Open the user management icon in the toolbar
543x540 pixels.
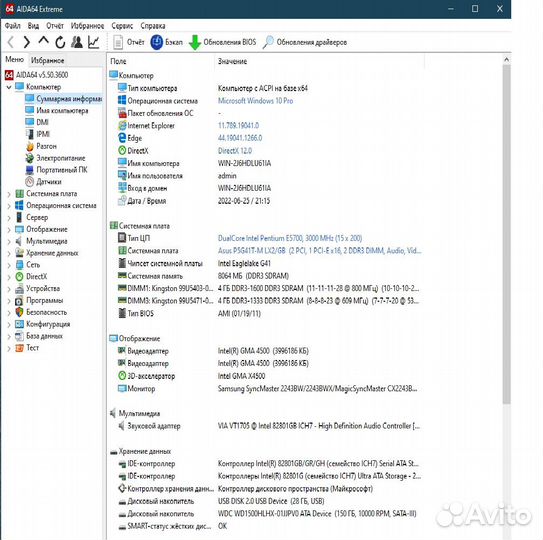[x=77, y=42]
